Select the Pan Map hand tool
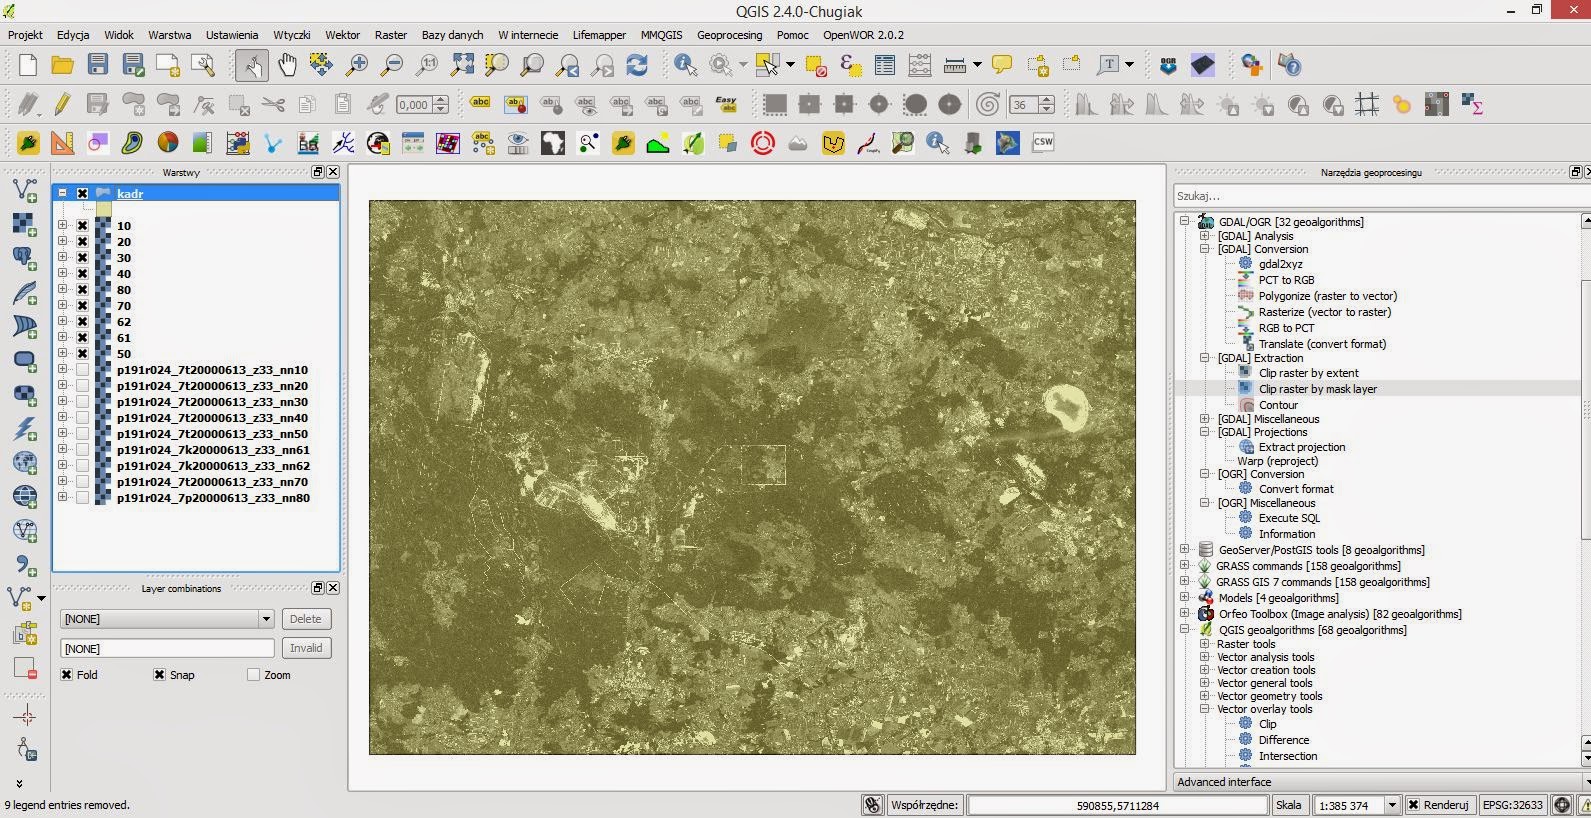The height and width of the screenshot is (818, 1591). click(x=287, y=66)
